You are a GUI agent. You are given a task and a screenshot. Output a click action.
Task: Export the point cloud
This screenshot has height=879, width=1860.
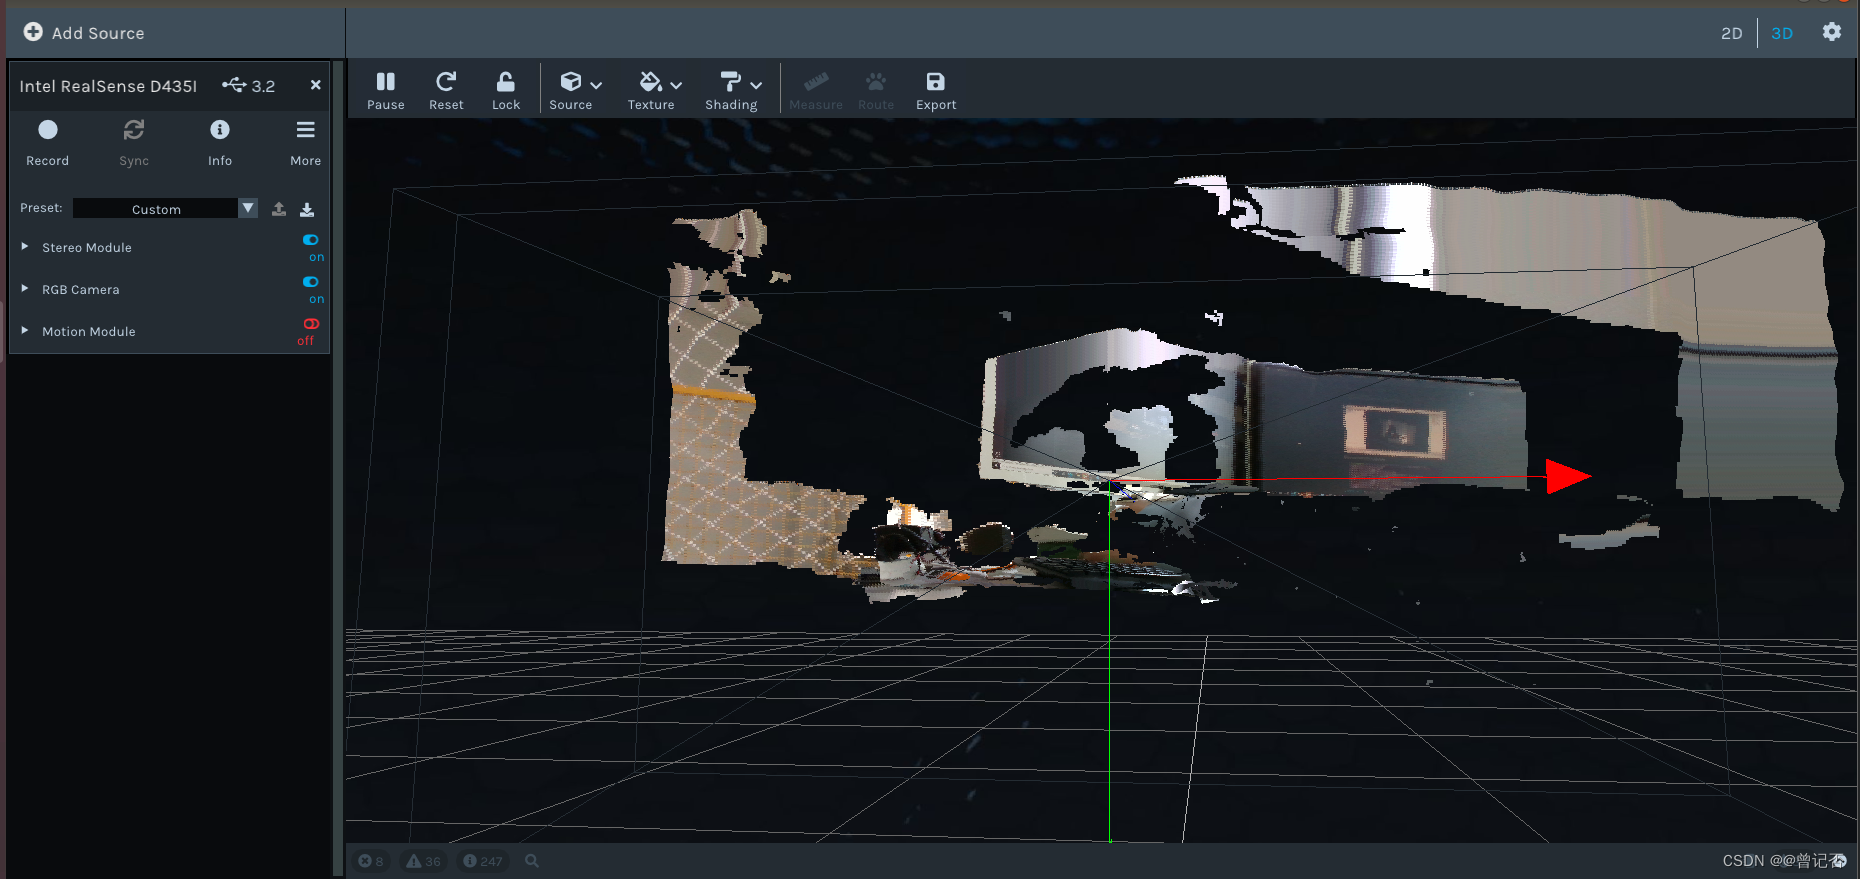pyautogui.click(x=936, y=90)
